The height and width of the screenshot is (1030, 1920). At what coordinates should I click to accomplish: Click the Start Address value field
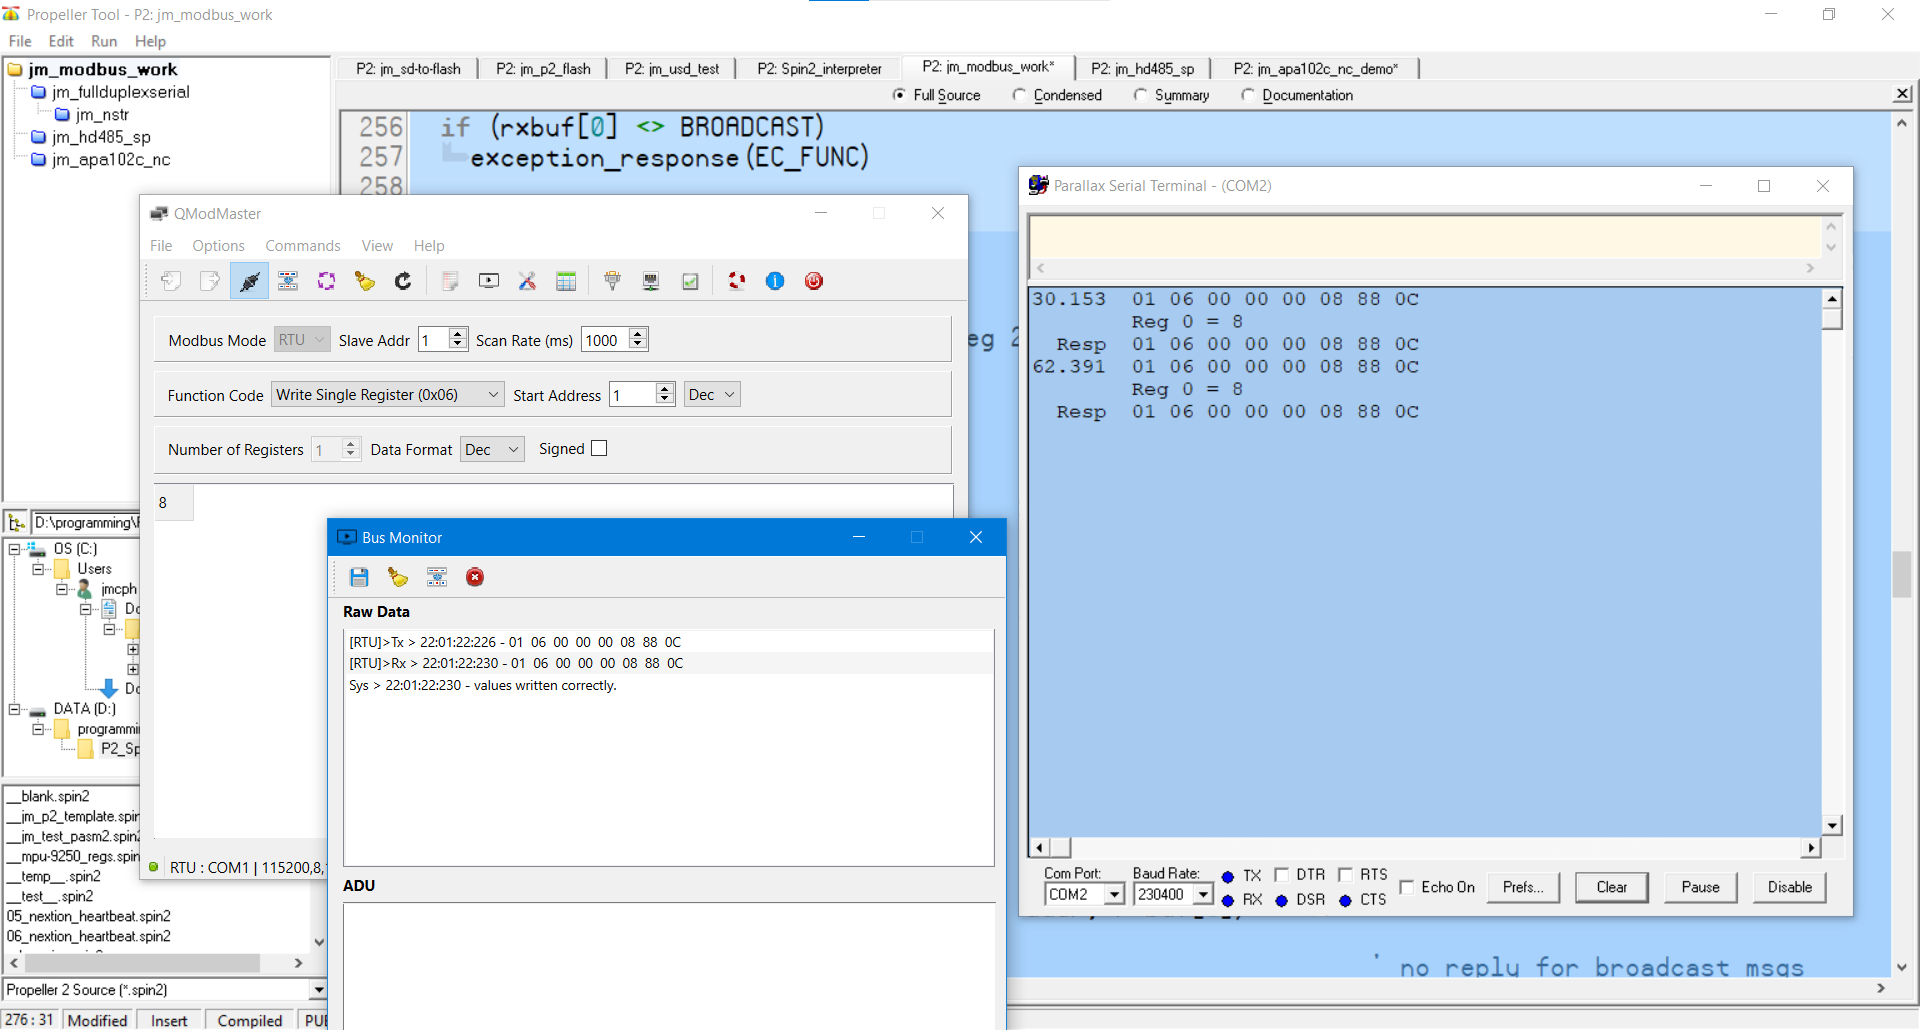633,395
